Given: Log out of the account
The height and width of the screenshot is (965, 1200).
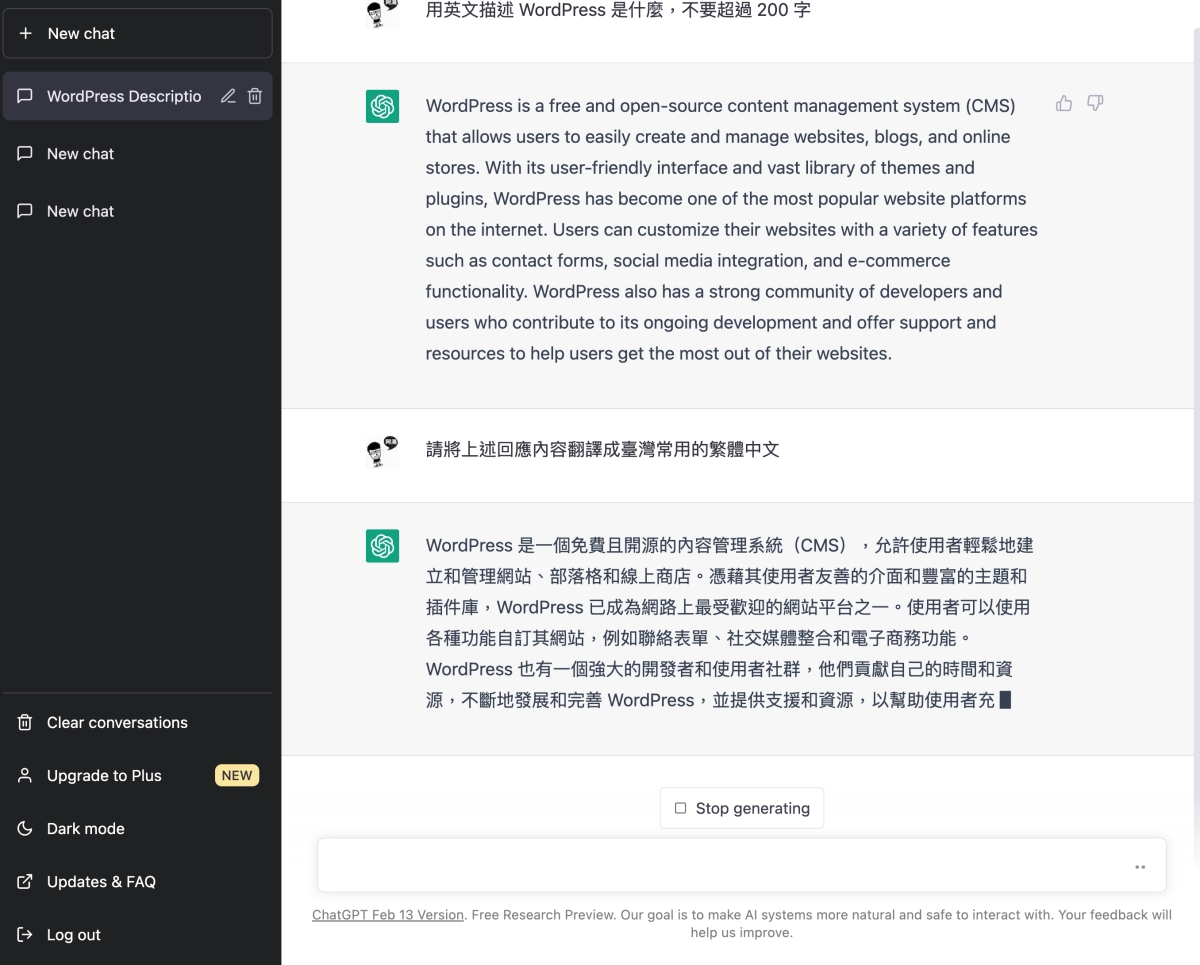Looking at the screenshot, I should [138, 935].
